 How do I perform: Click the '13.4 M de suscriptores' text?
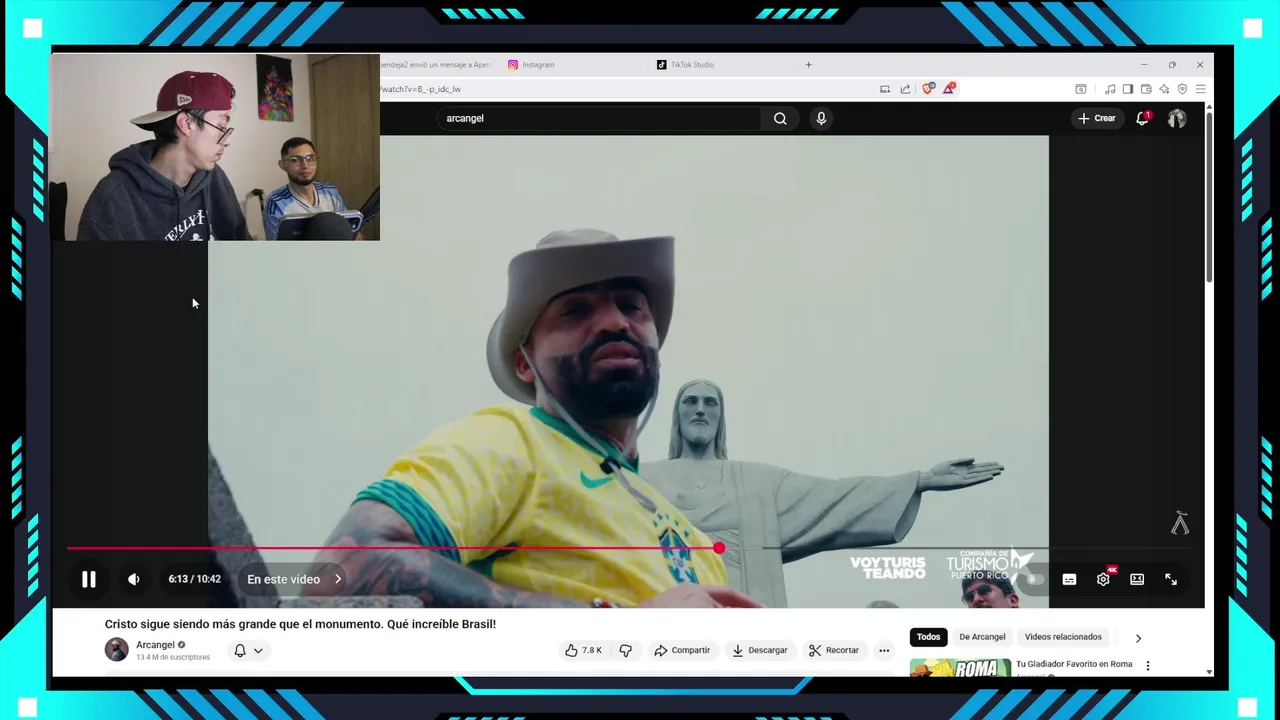tap(173, 657)
